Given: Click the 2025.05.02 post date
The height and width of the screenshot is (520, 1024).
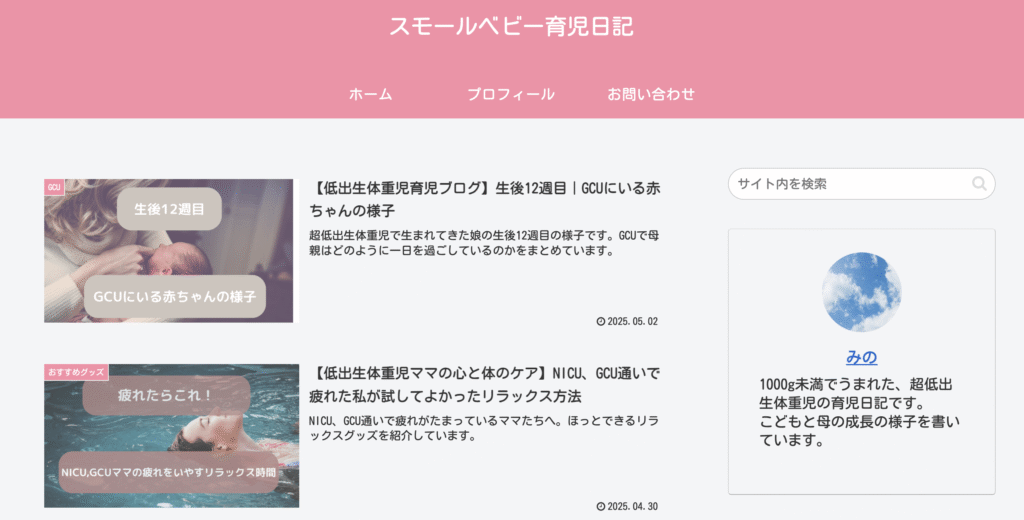Looking at the screenshot, I should coord(632,321).
